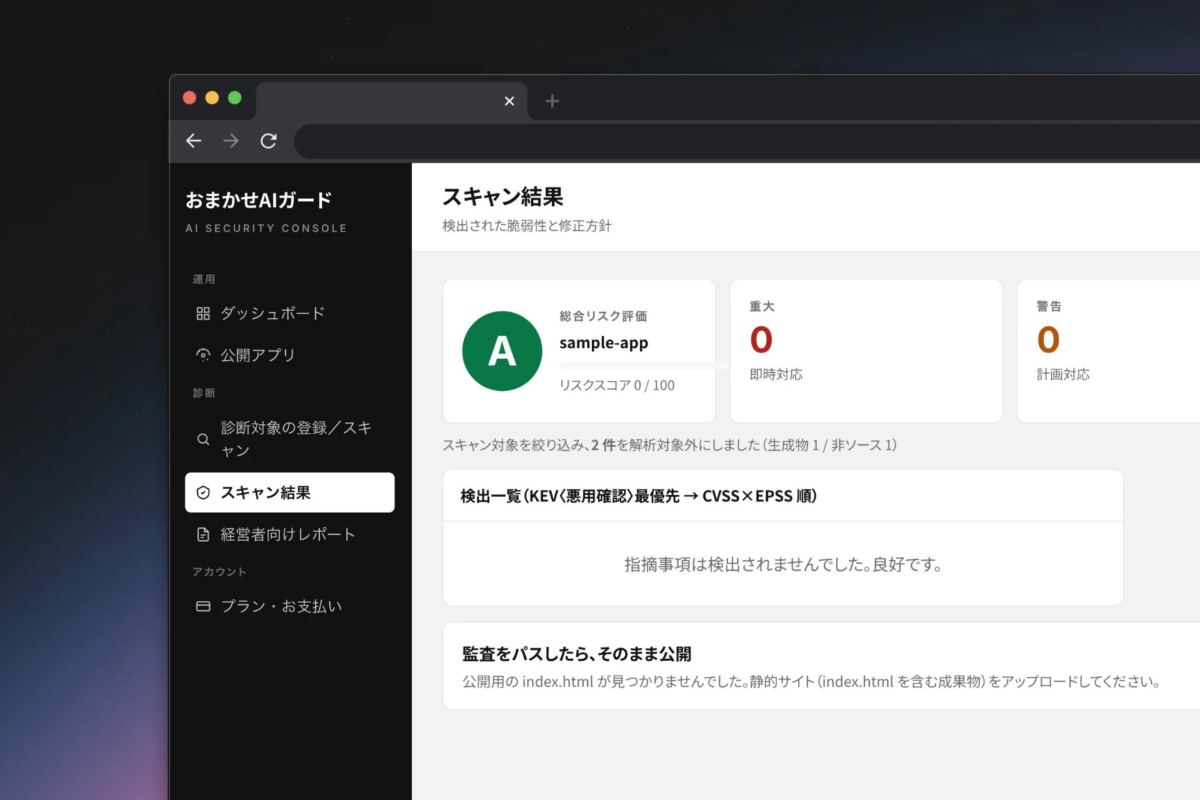Click the shield icon next to スキャン結果

click(203, 493)
